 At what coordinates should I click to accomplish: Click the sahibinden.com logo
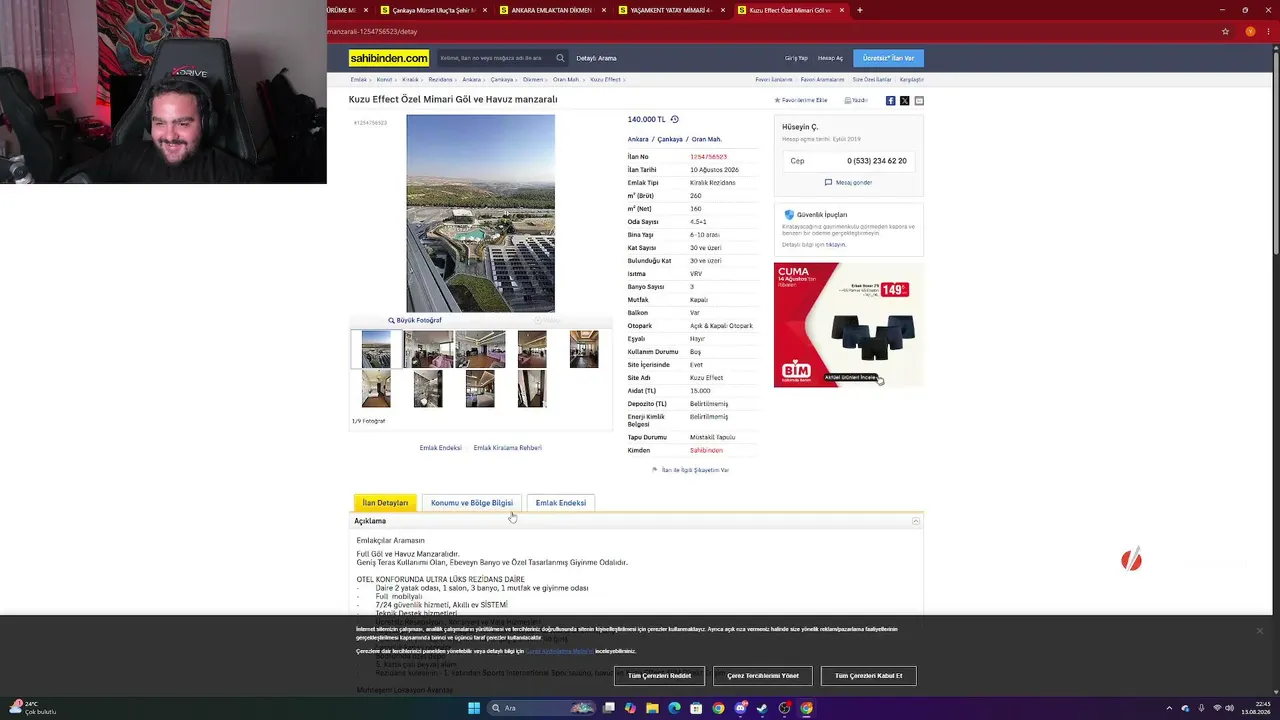click(389, 58)
